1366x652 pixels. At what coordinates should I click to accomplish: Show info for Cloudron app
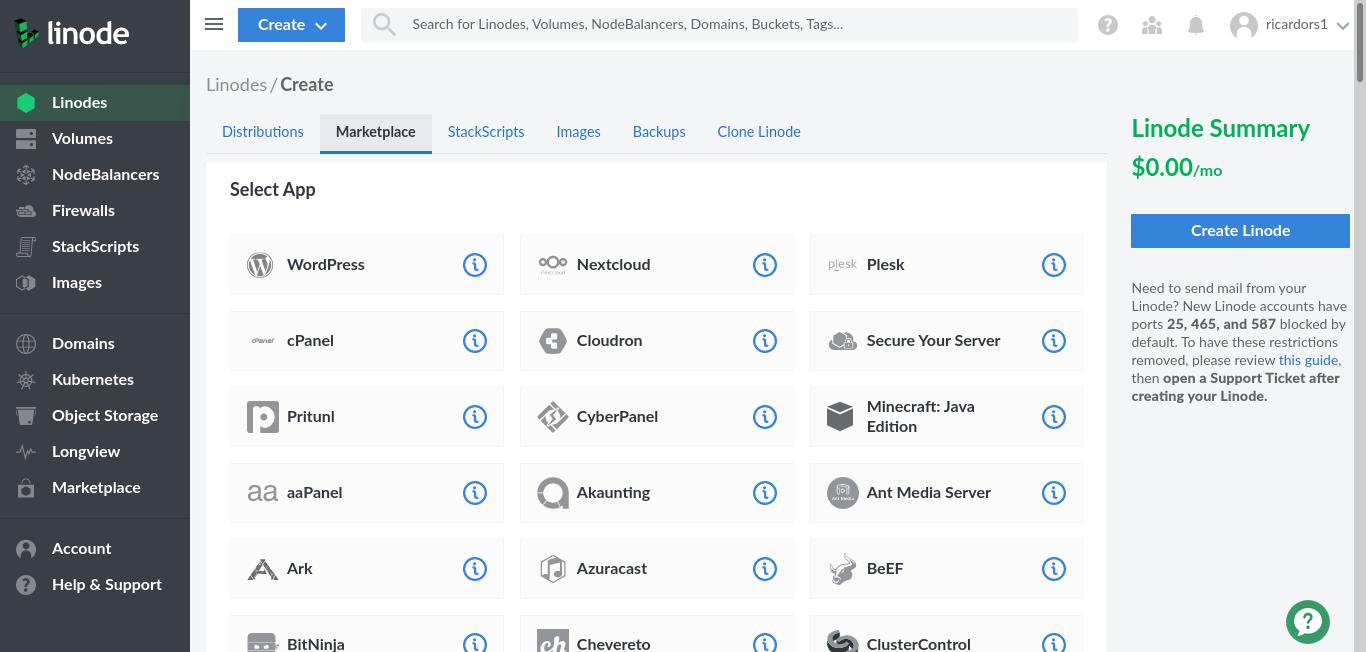click(x=765, y=341)
